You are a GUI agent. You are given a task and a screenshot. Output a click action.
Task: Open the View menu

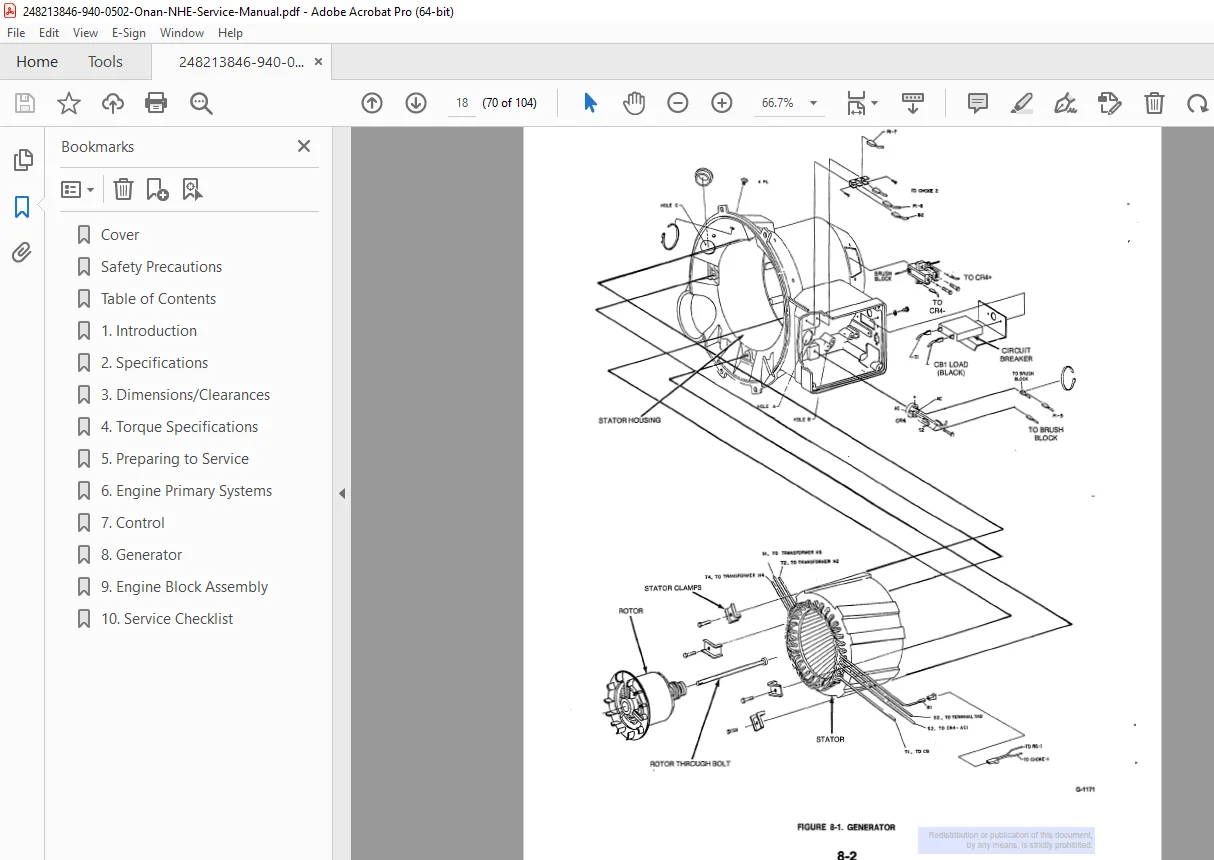(x=86, y=33)
